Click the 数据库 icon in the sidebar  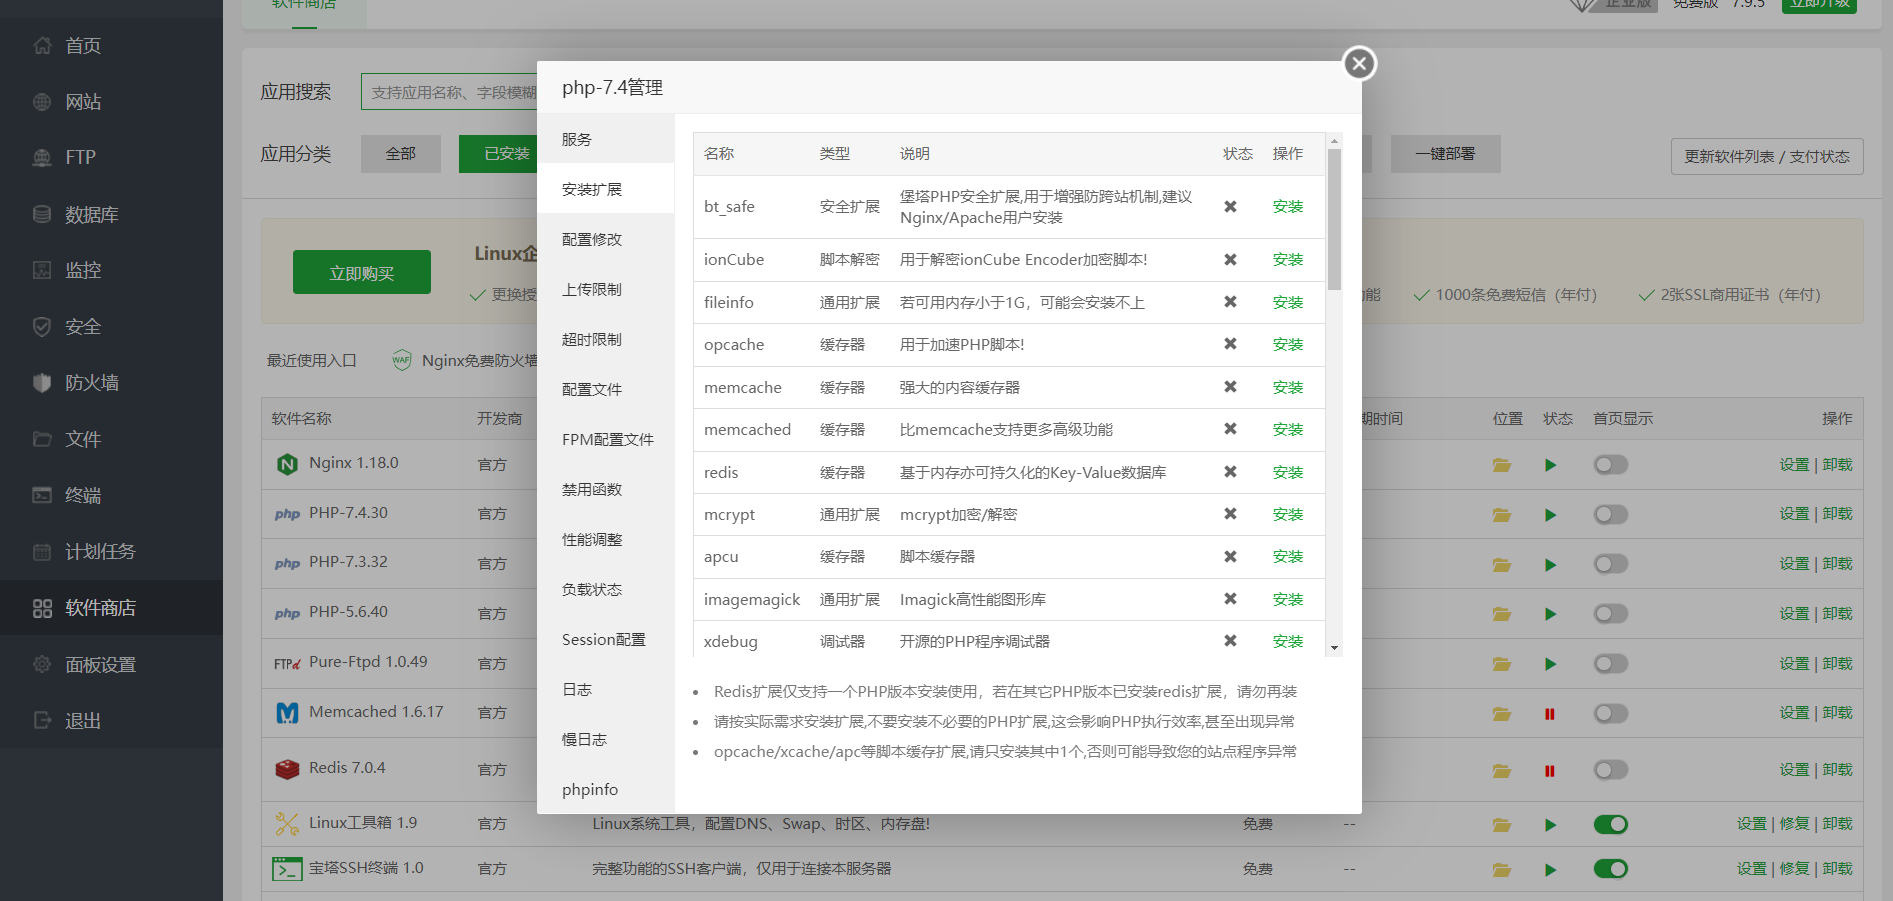pyautogui.click(x=40, y=213)
